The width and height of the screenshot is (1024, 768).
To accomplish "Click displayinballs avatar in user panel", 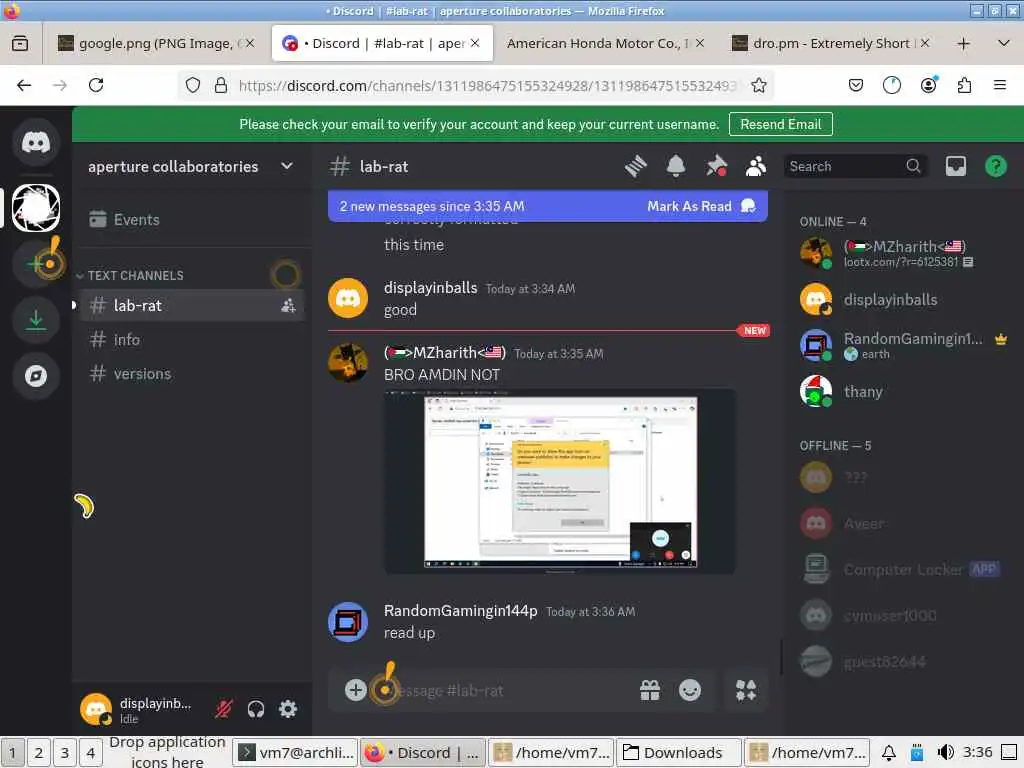I will [x=96, y=709].
